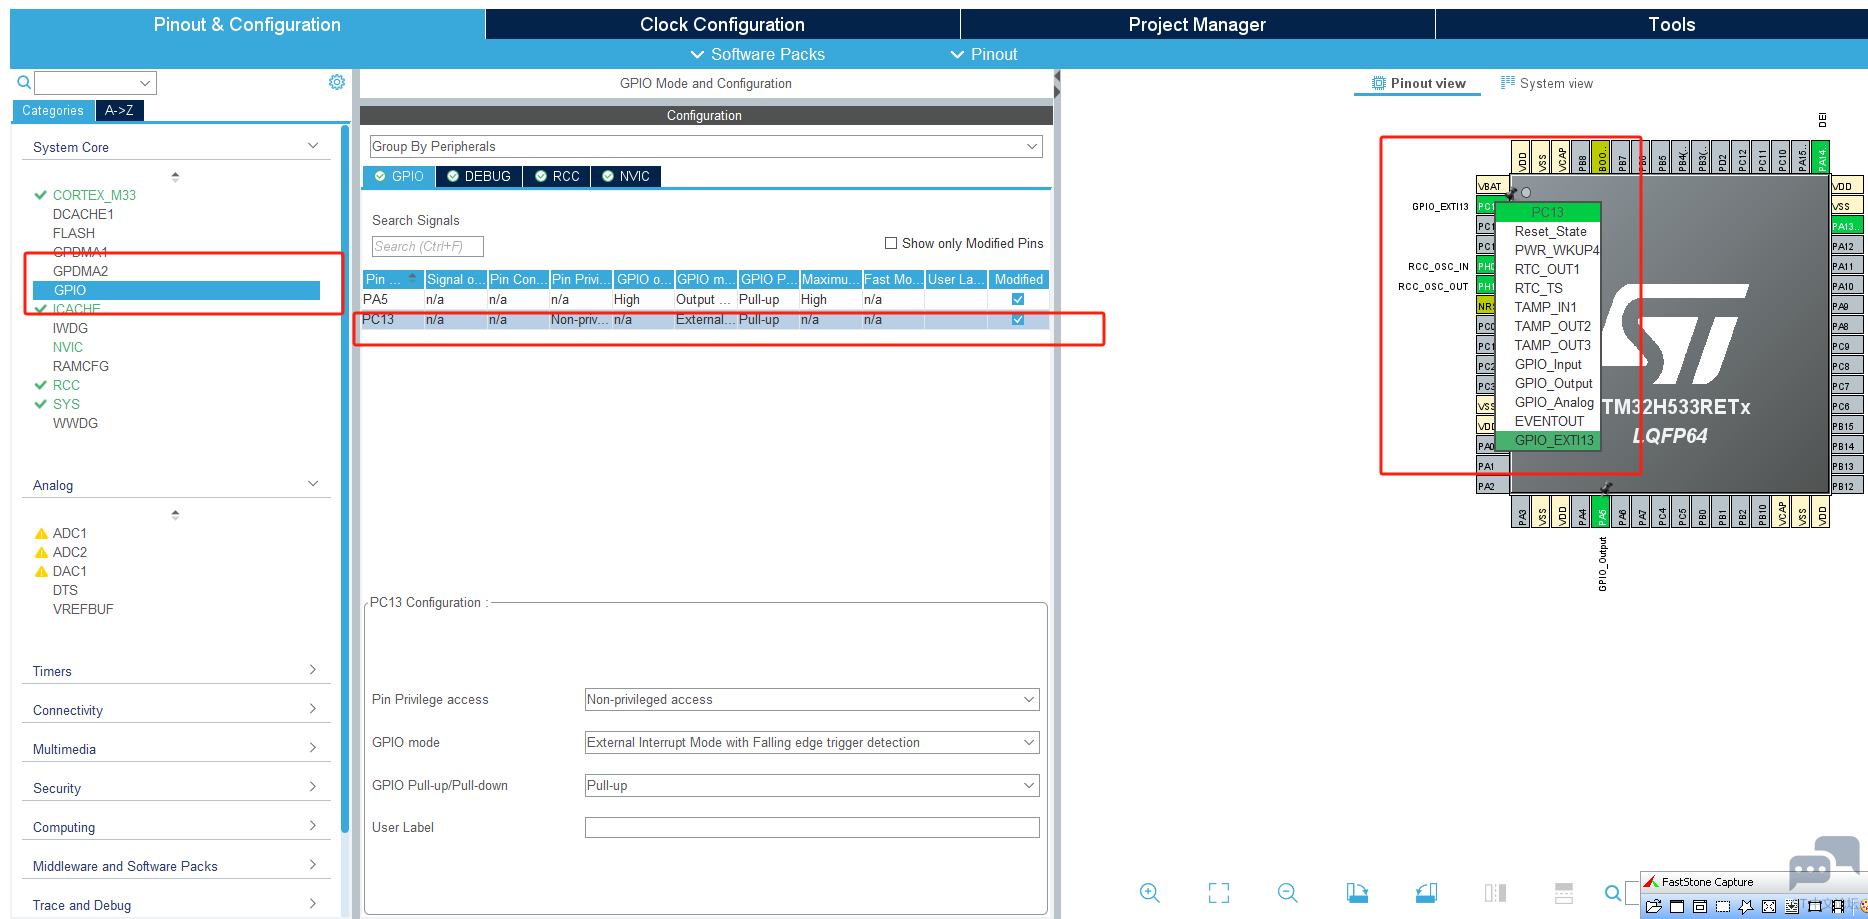Open the settings gear in categories panel
Image resolution: width=1868 pixels, height=919 pixels.
[x=337, y=82]
